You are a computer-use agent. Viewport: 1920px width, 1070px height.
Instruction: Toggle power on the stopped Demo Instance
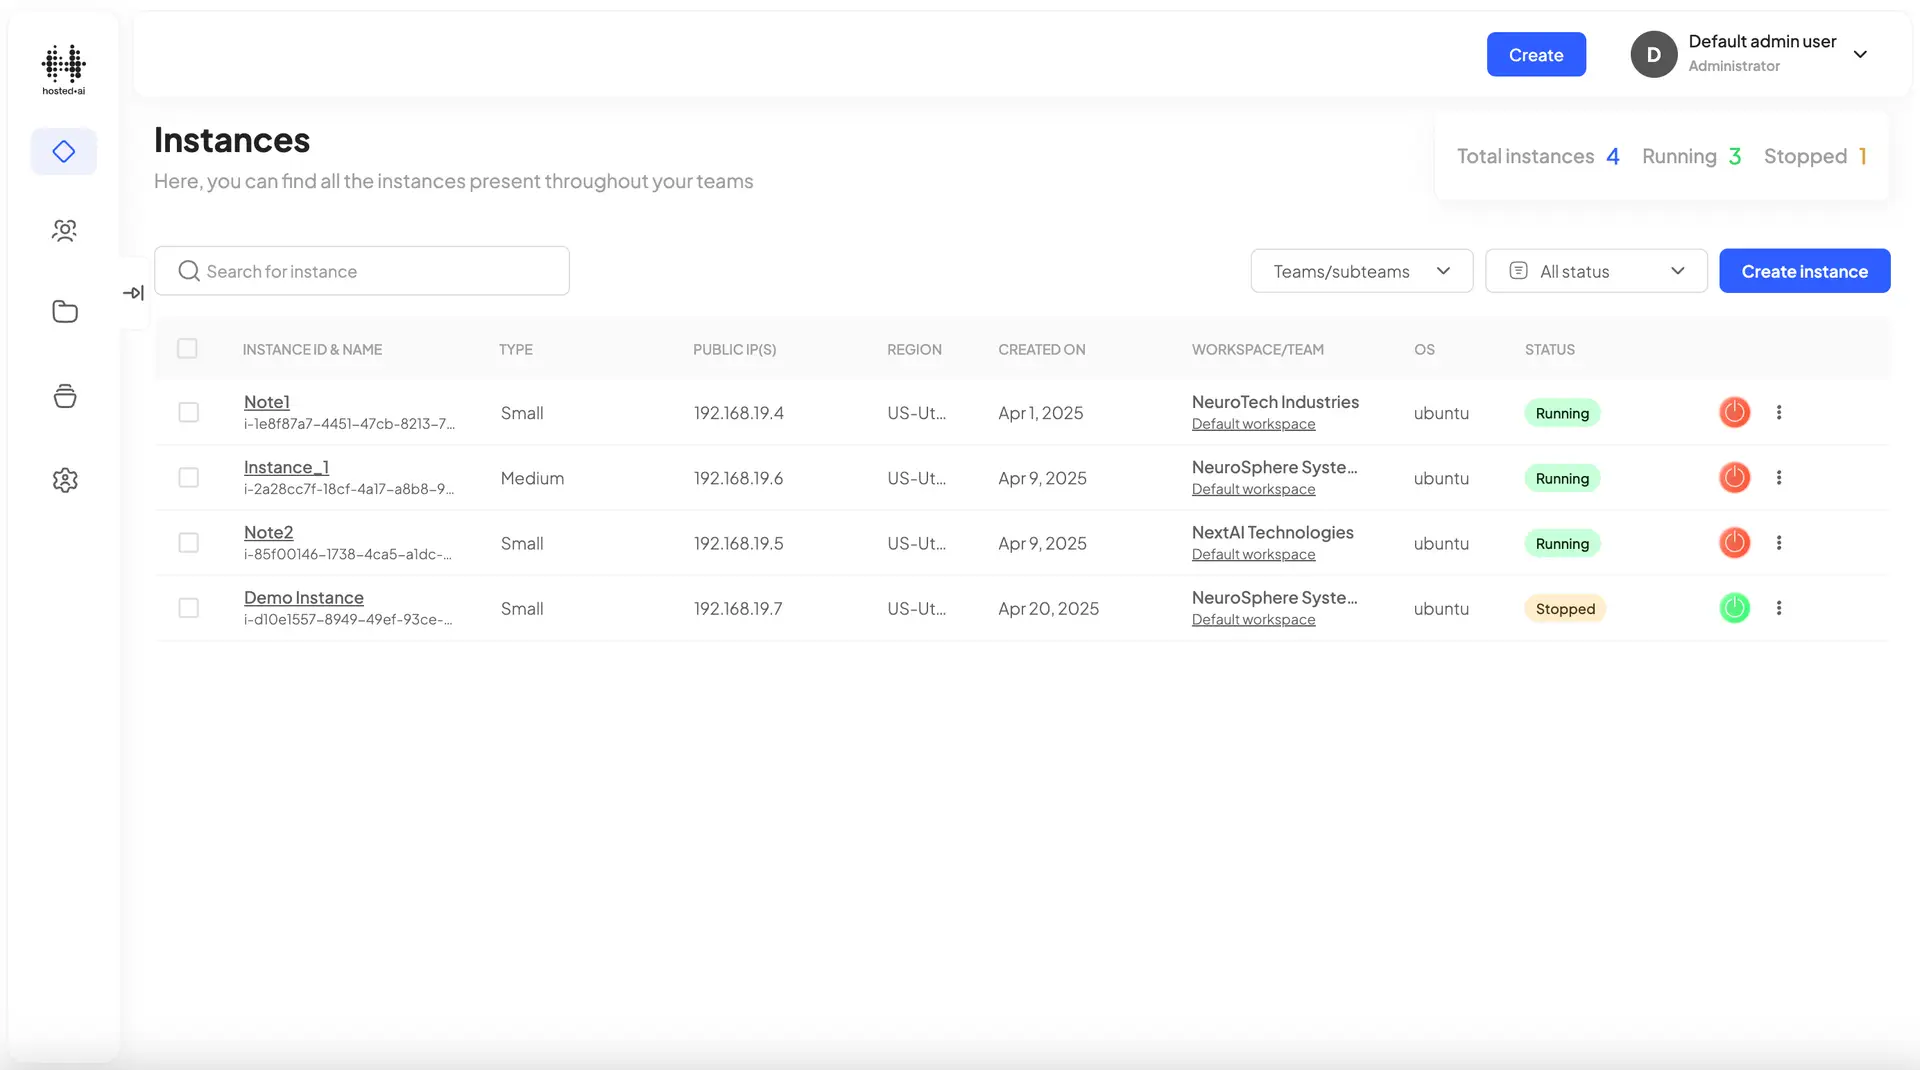[1735, 608]
